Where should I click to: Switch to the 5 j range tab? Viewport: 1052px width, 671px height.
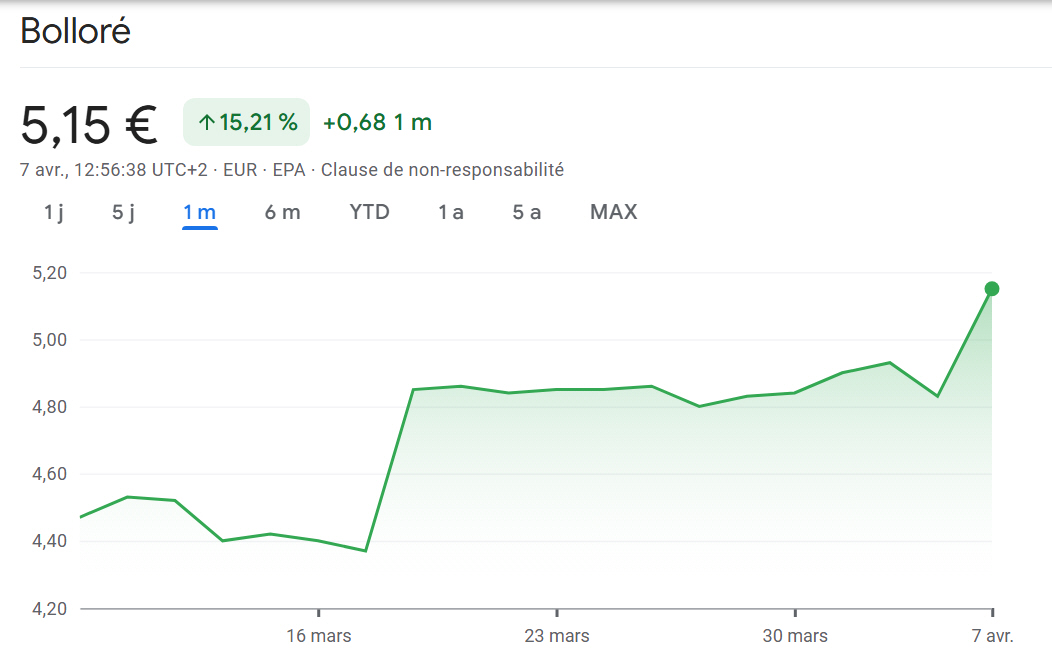123,212
